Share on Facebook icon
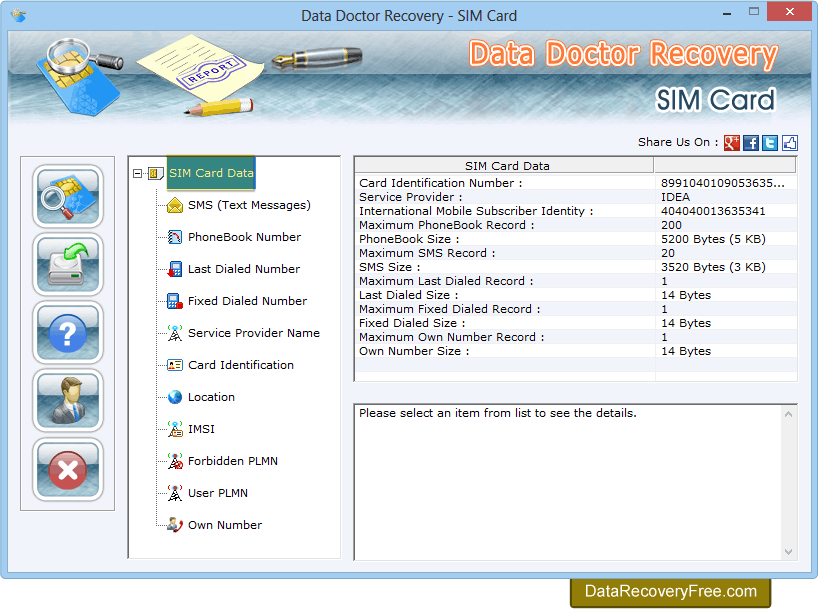 [751, 142]
